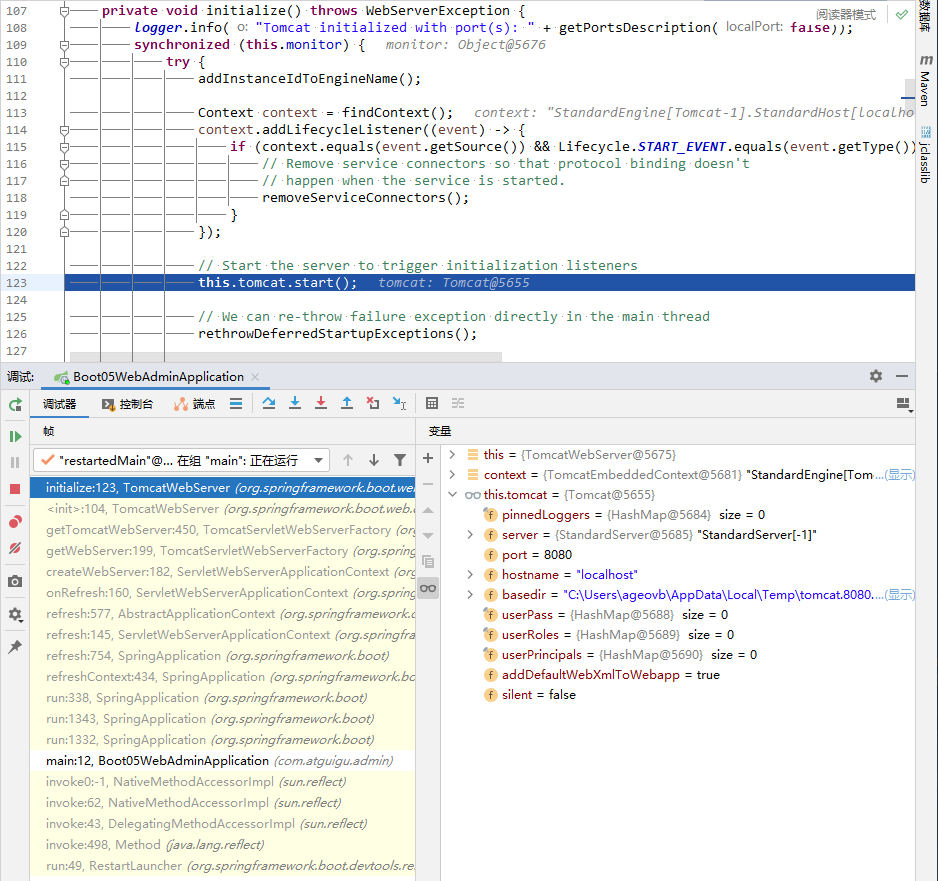This screenshot has width=938, height=881.
Task: Expand the basedir field
Action: [470, 595]
